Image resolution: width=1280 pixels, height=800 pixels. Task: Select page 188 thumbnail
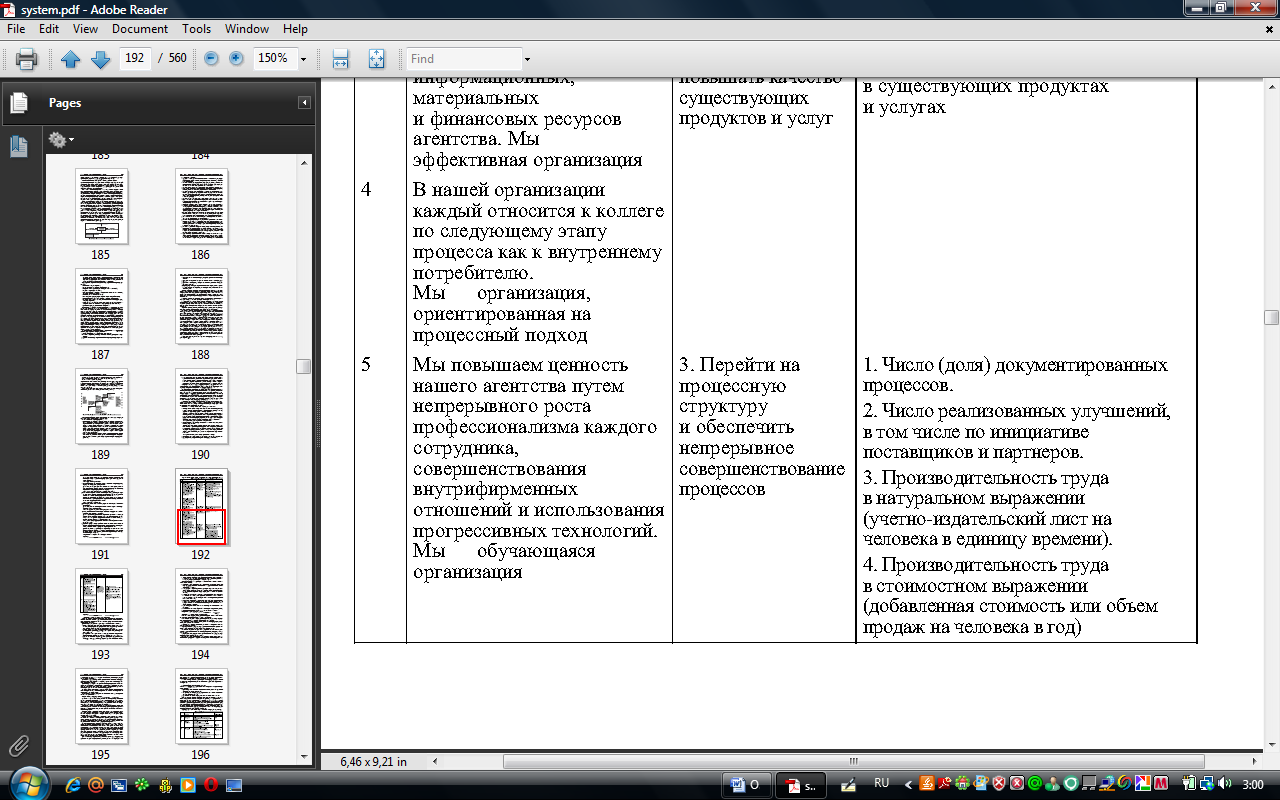pyautogui.click(x=201, y=307)
